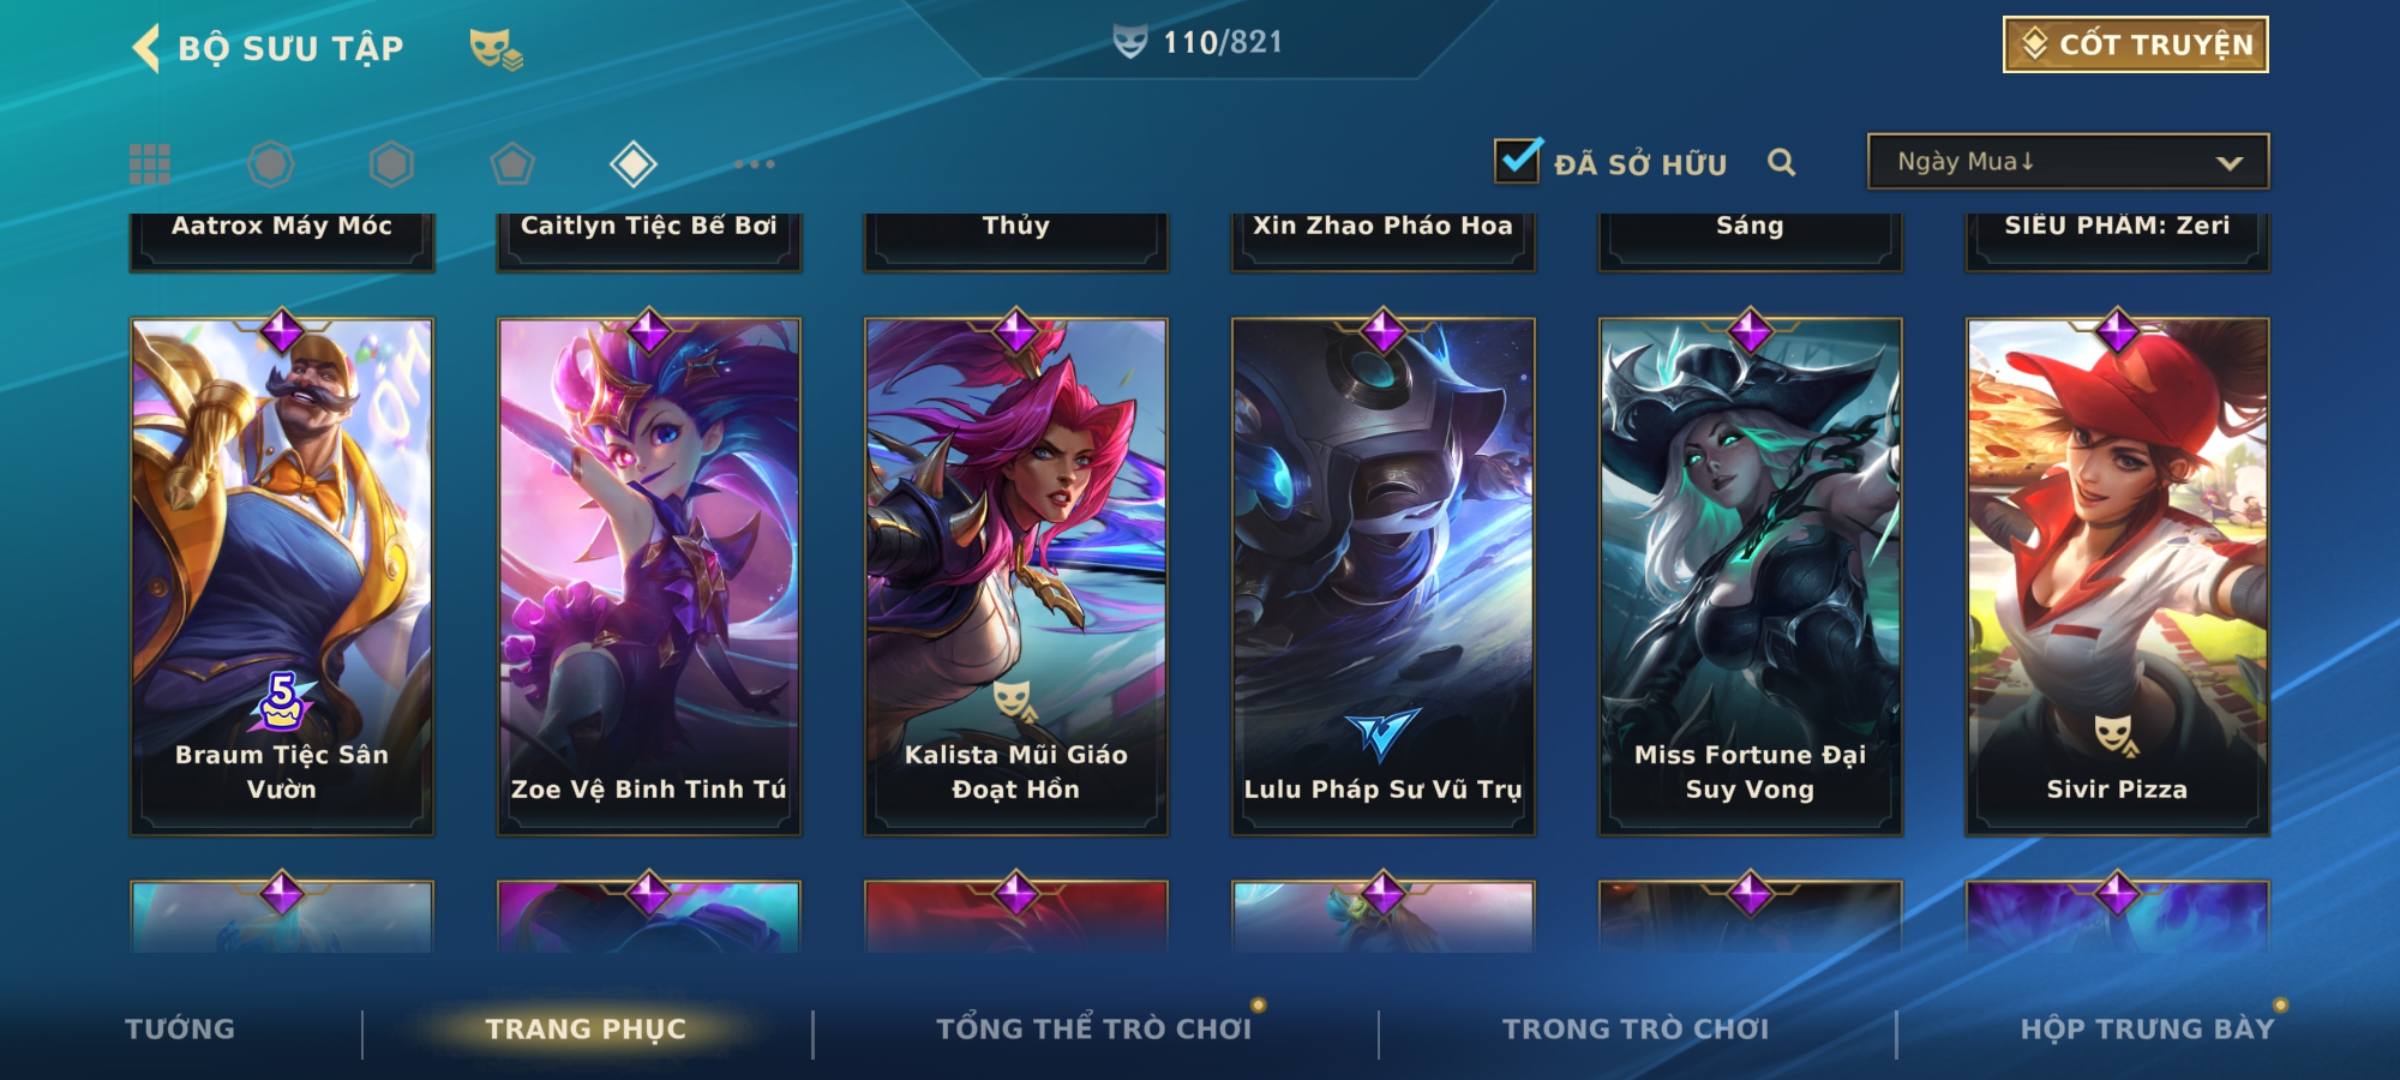The width and height of the screenshot is (2400, 1080).
Task: Click the Cốt Truyện button
Action: point(2135,44)
